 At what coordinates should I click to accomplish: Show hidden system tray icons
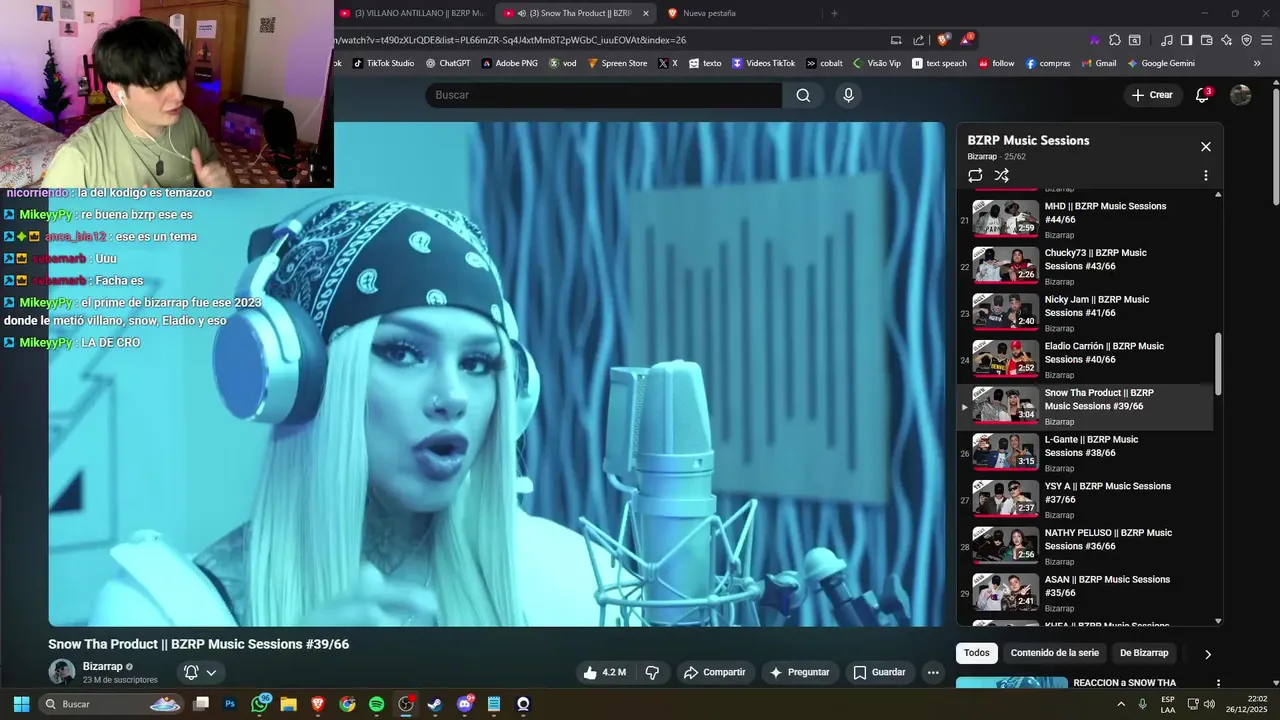tap(1121, 704)
